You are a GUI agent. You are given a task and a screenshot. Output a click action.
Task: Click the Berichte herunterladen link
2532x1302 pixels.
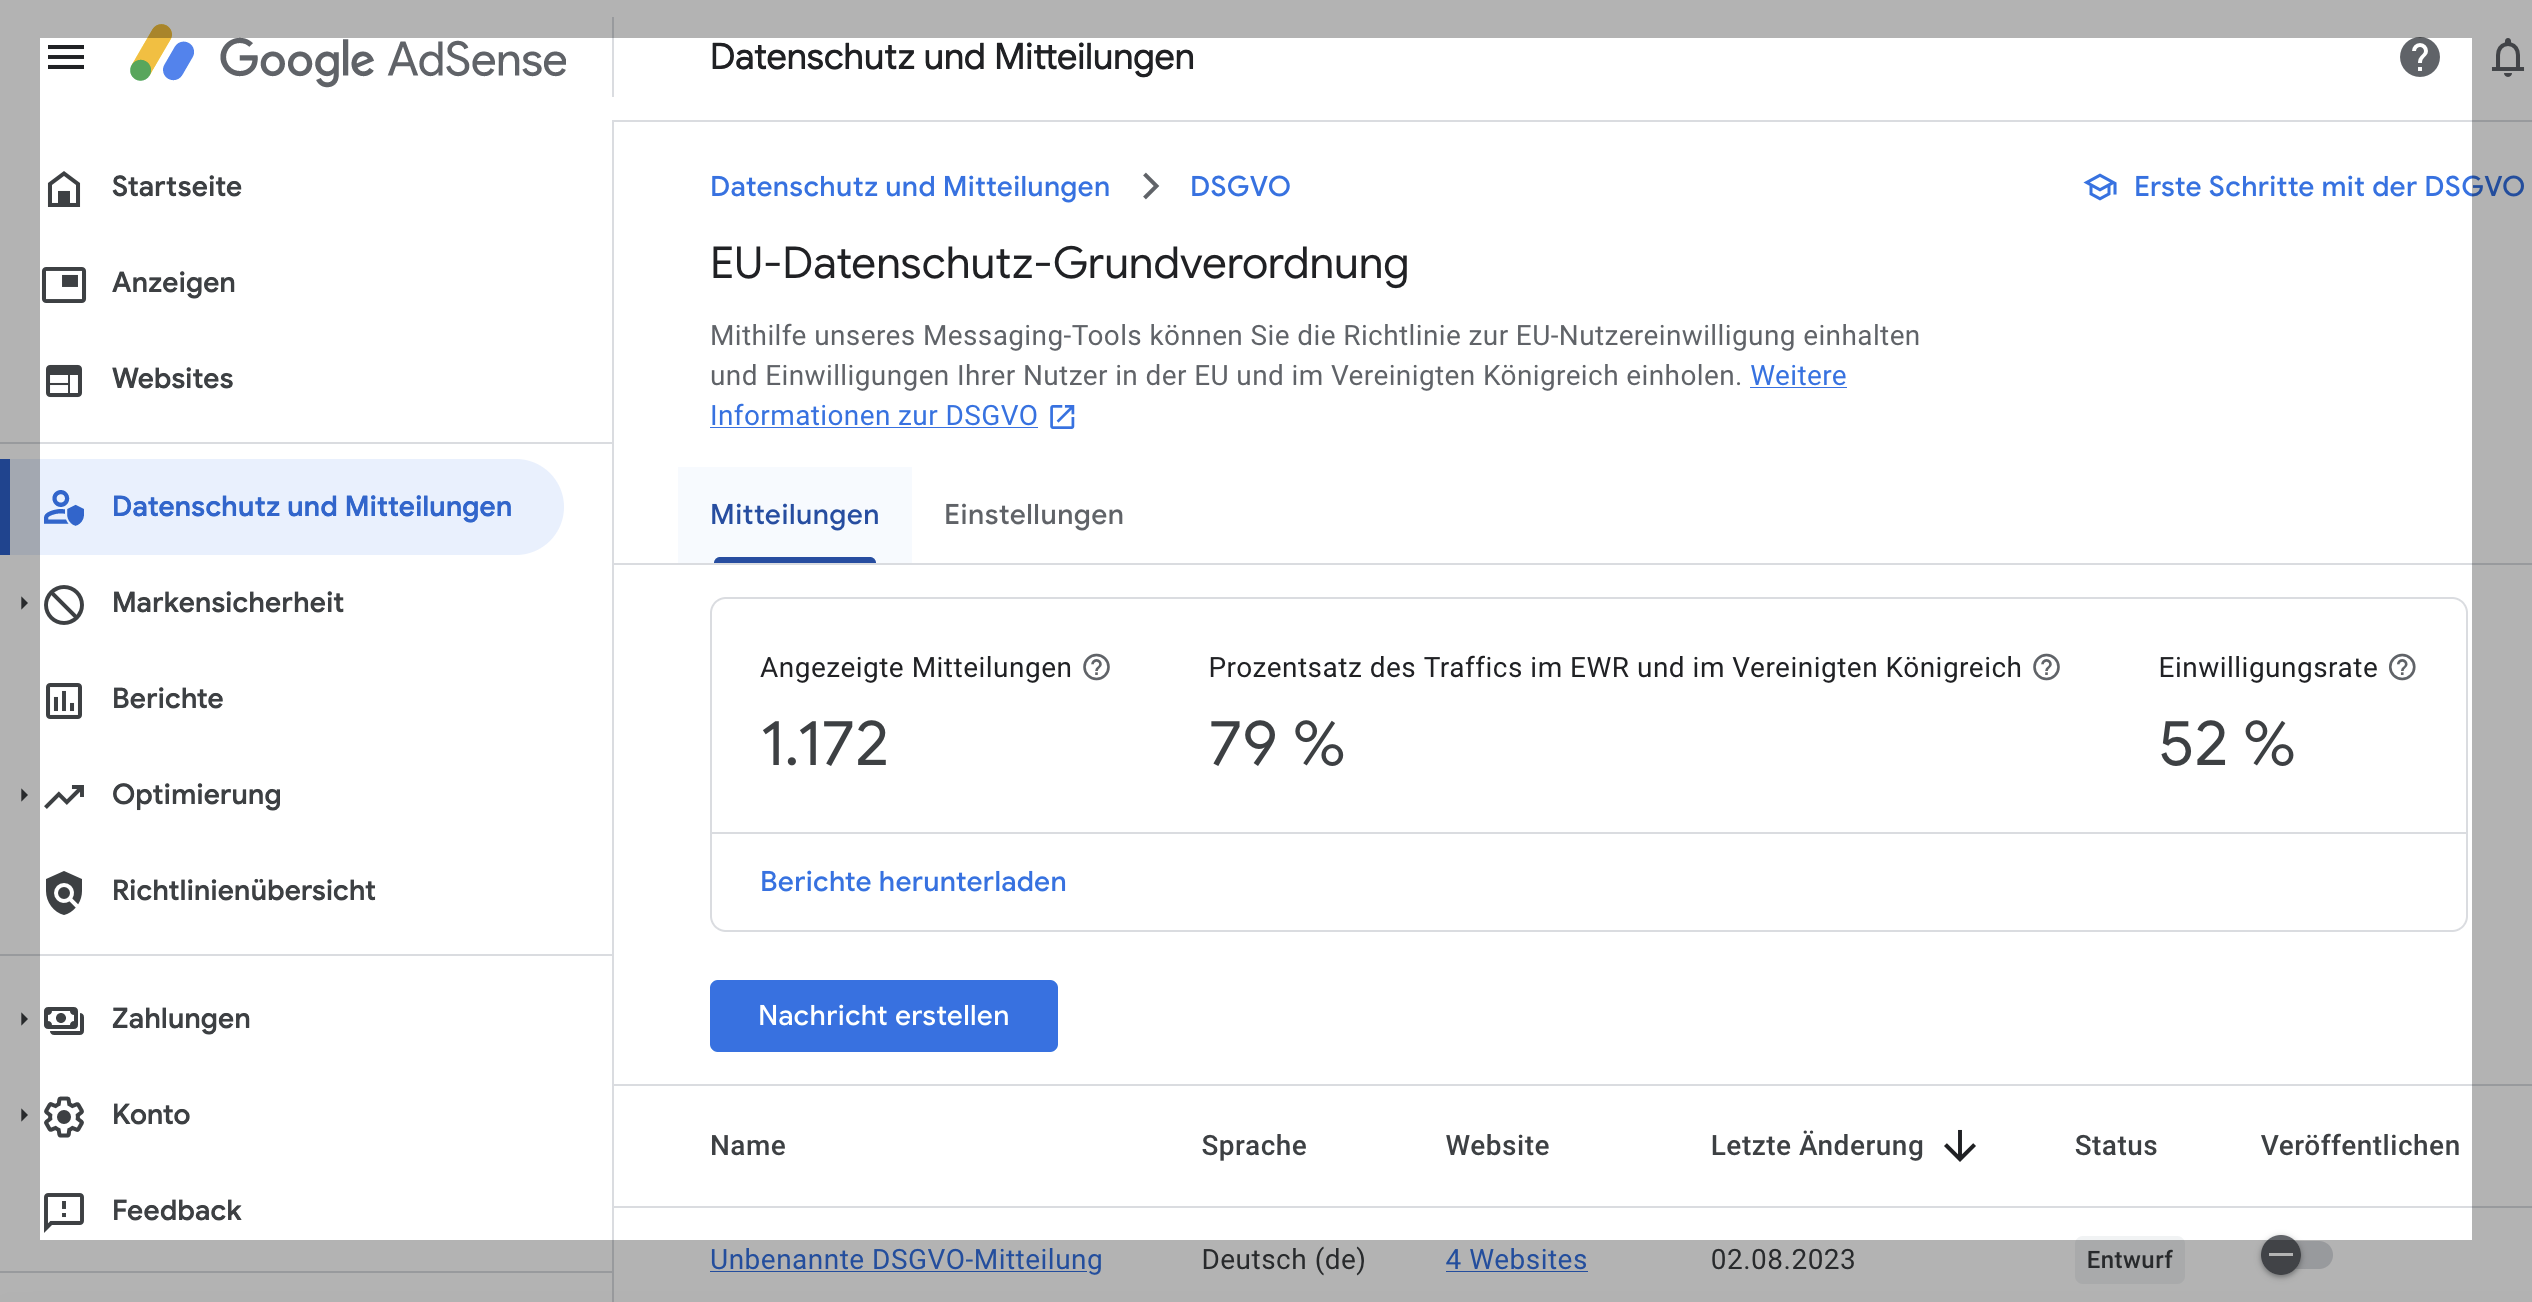tap(913, 882)
